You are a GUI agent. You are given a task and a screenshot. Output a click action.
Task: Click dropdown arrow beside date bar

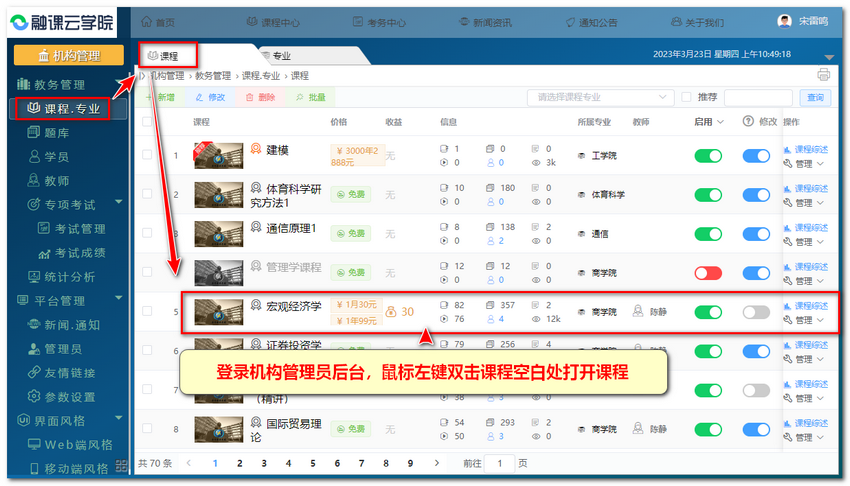(829, 57)
